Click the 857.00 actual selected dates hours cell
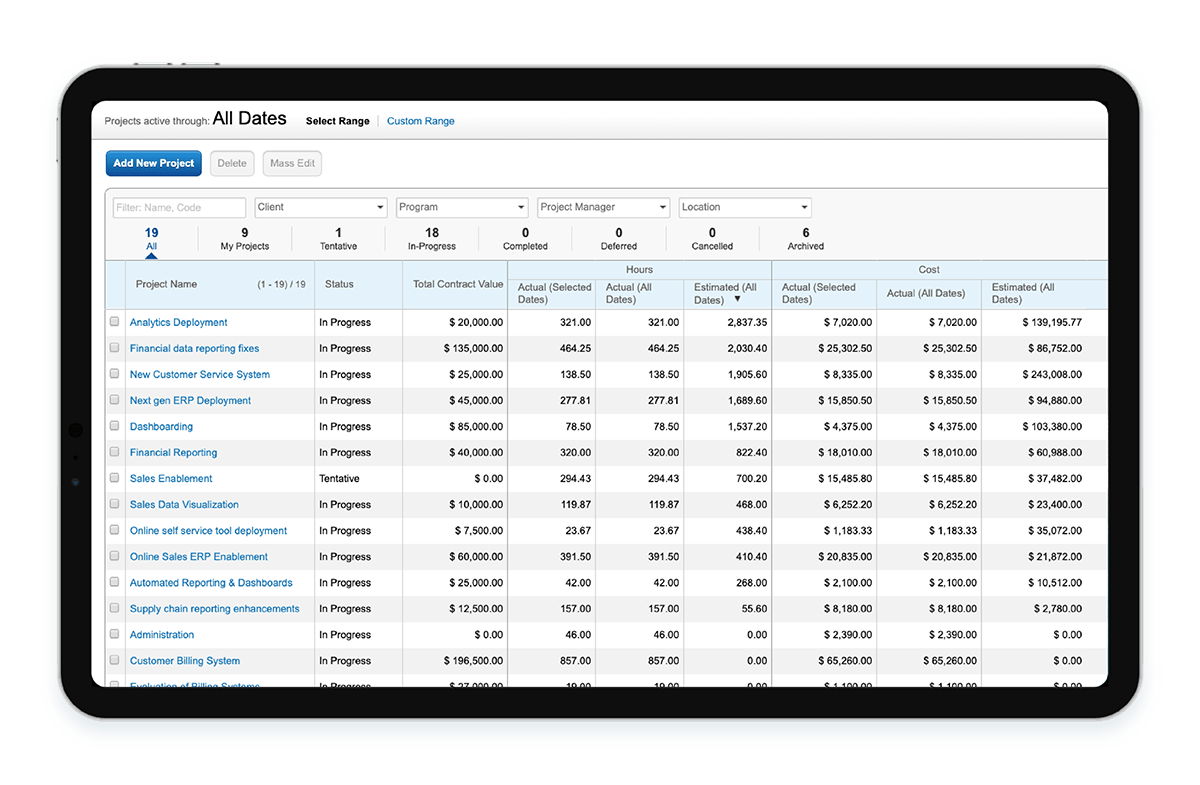 [x=575, y=660]
